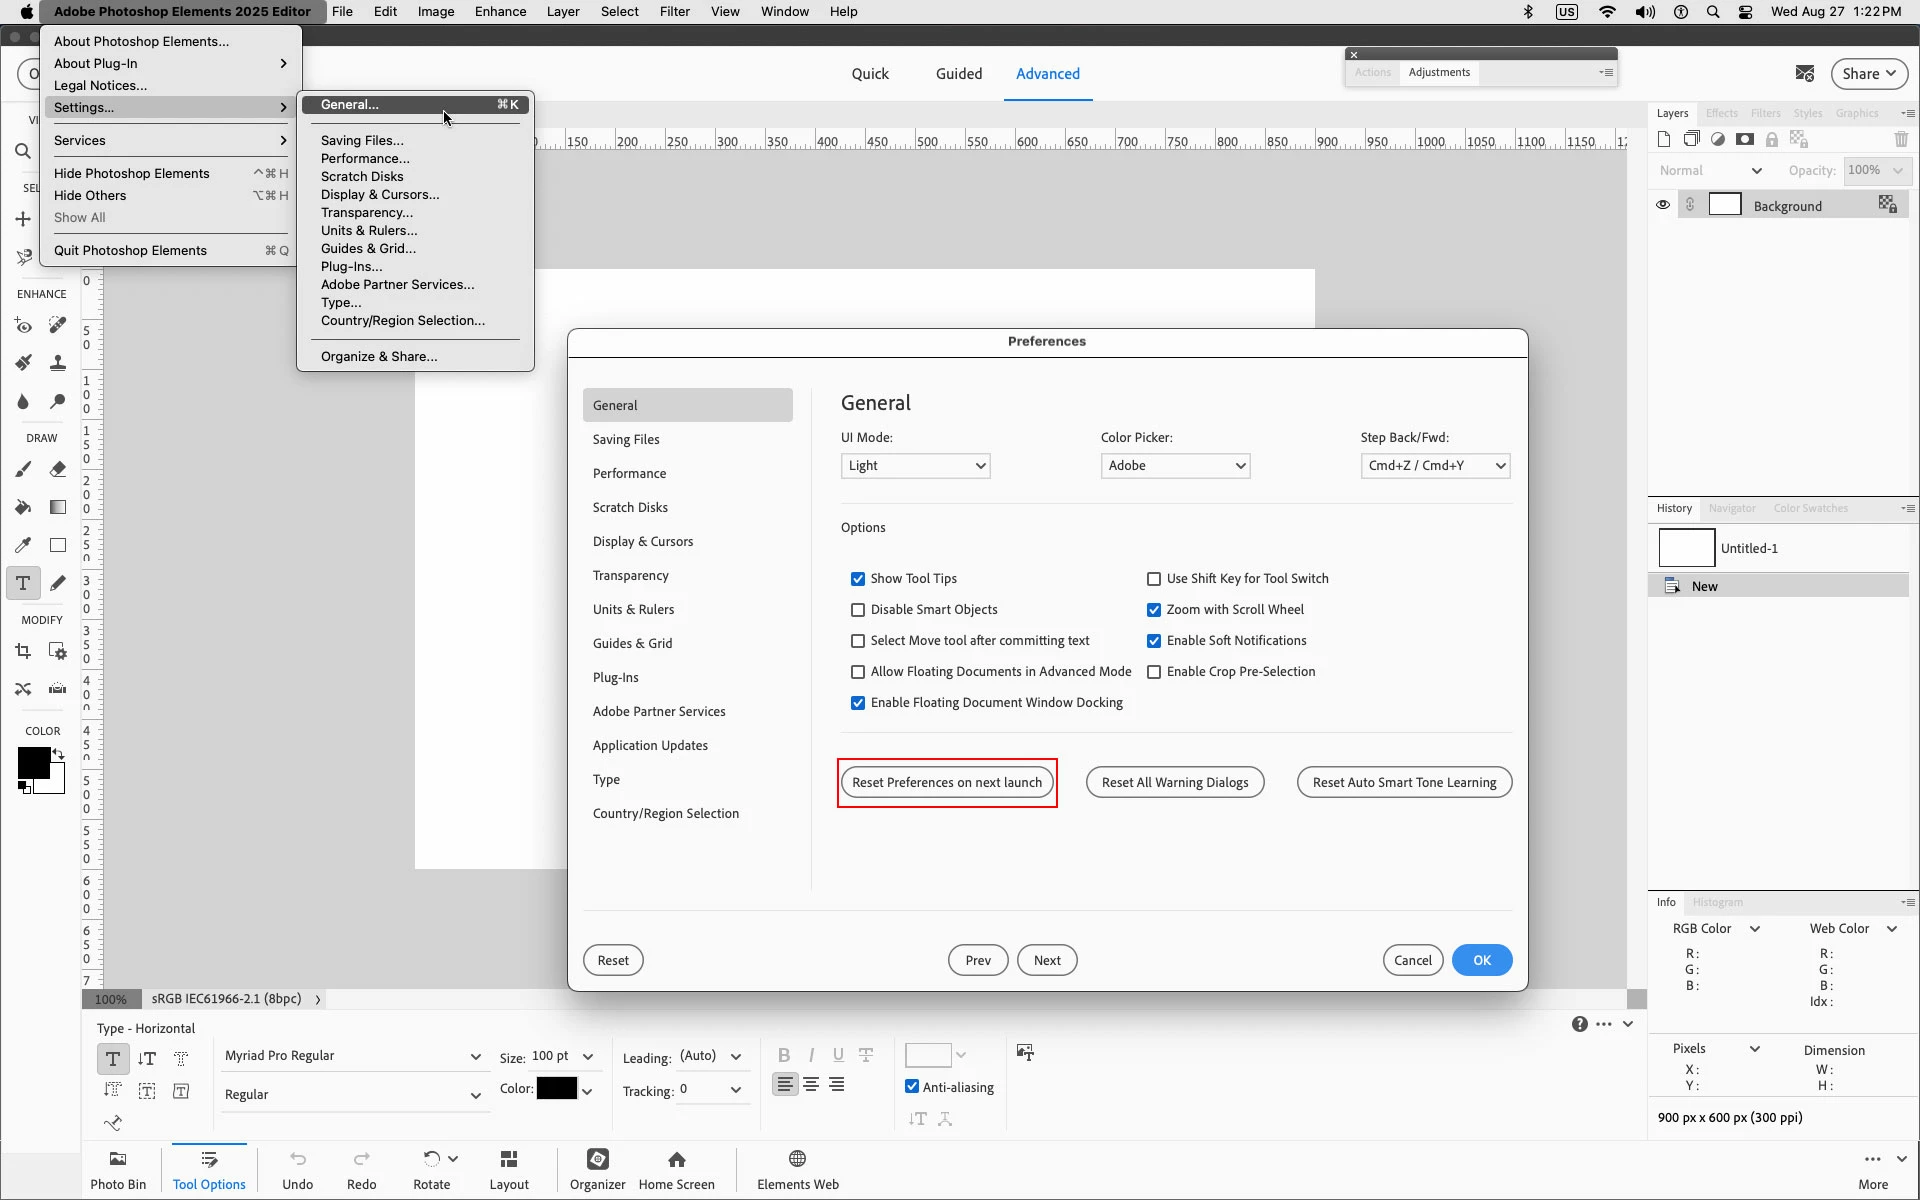Choose Saving Files... from Settings submenu
Viewport: 1920px width, 1200px height.
pyautogui.click(x=362, y=140)
